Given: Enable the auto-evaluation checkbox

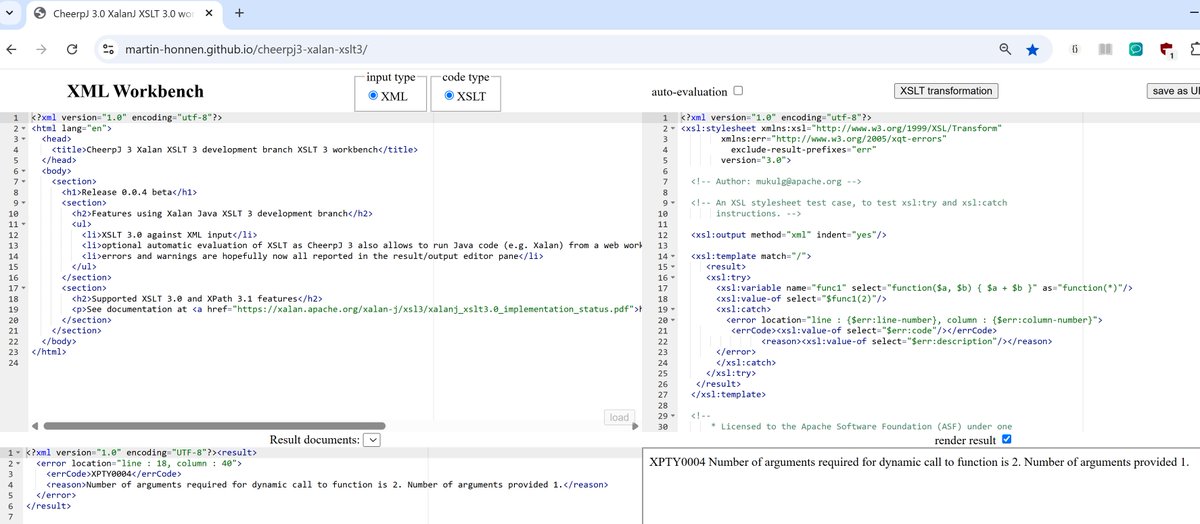Looking at the screenshot, I should pyautogui.click(x=738, y=91).
